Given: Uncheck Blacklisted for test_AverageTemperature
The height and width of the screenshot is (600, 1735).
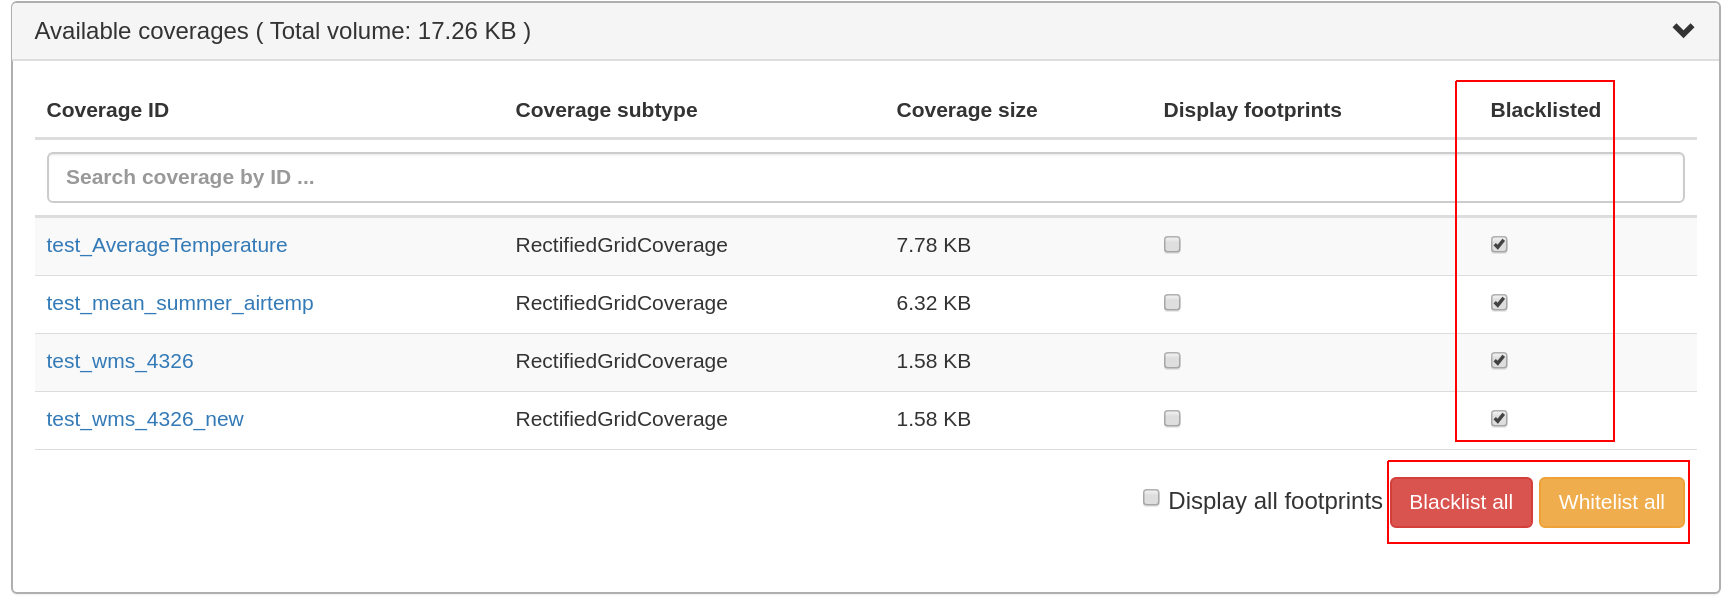Looking at the screenshot, I should tap(1499, 244).
